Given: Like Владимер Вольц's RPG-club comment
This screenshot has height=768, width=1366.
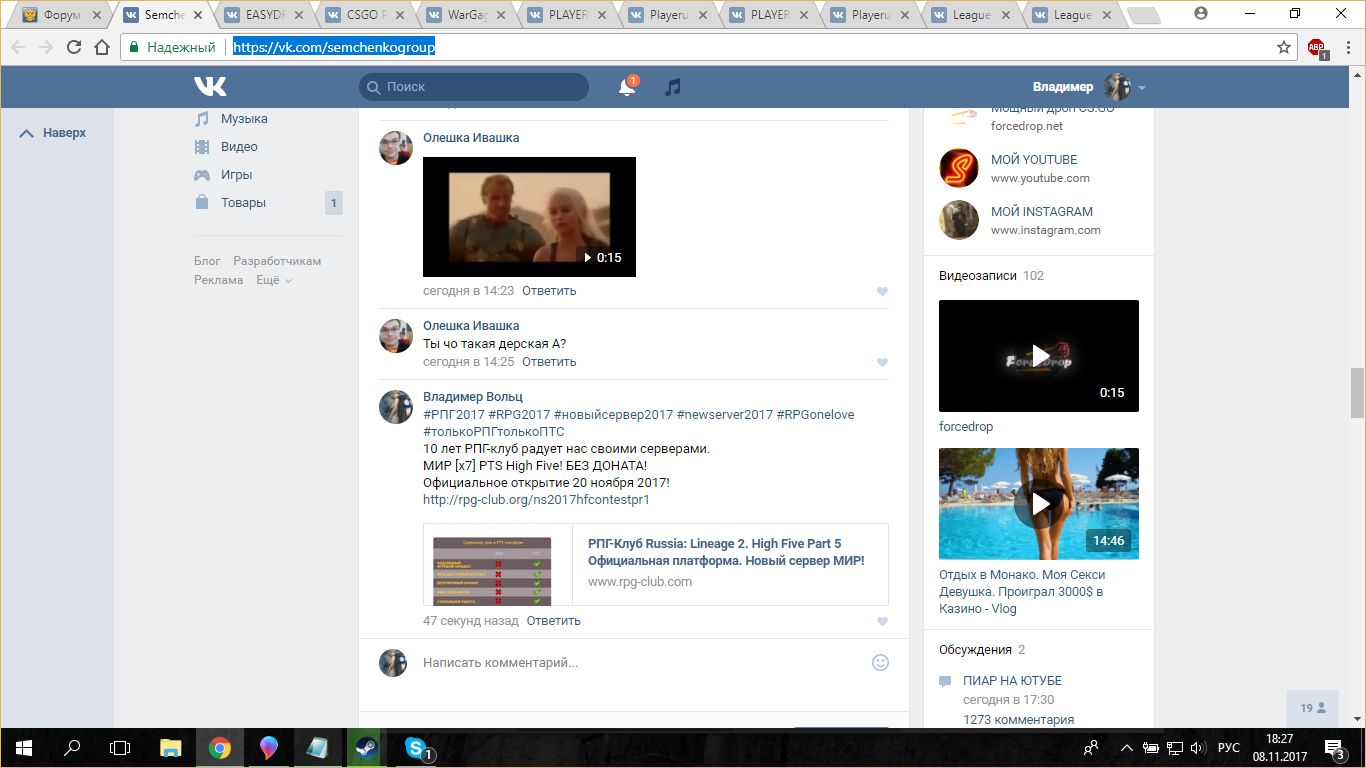Looking at the screenshot, I should 882,622.
